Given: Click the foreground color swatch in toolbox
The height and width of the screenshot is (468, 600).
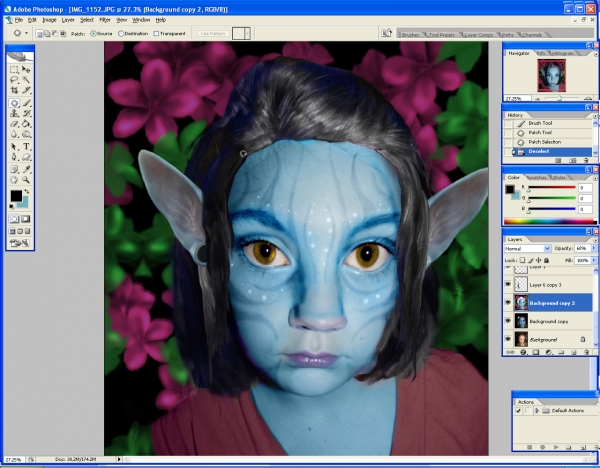Looking at the screenshot, I should pos(16,196).
